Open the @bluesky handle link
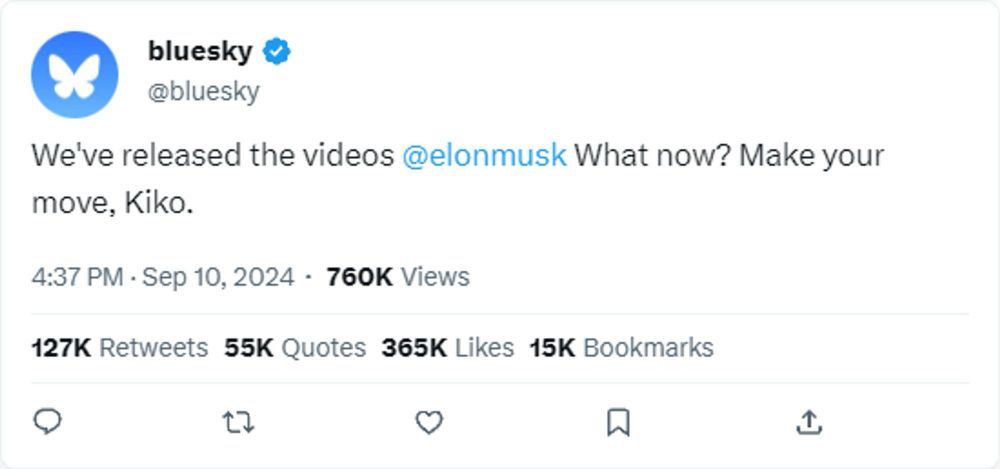This screenshot has width=1000, height=469. click(x=203, y=91)
